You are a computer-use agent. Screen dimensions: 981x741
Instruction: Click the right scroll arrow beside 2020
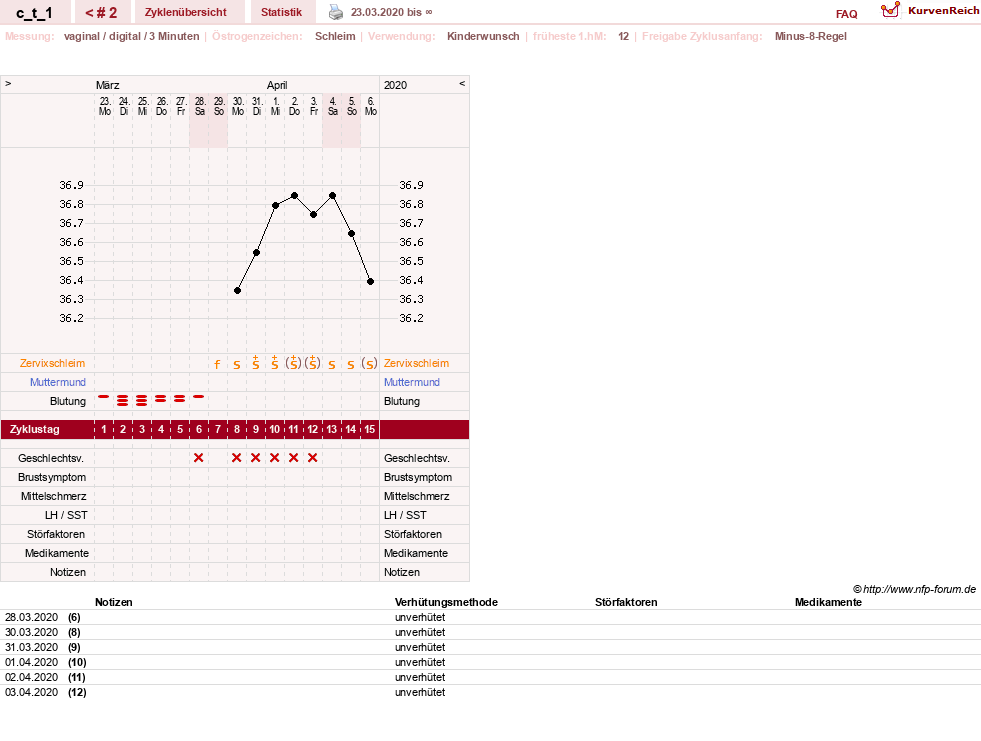pos(462,83)
